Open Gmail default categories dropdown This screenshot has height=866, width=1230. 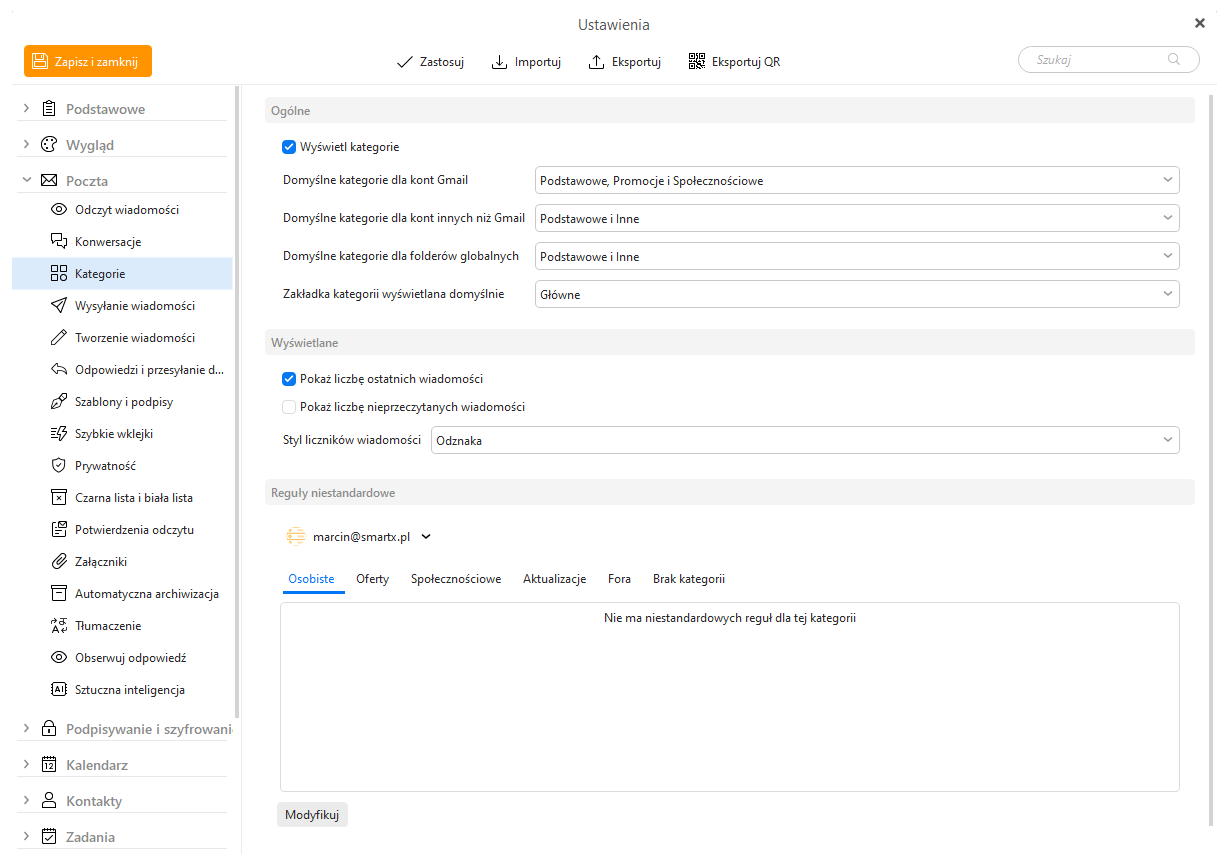[857, 181]
